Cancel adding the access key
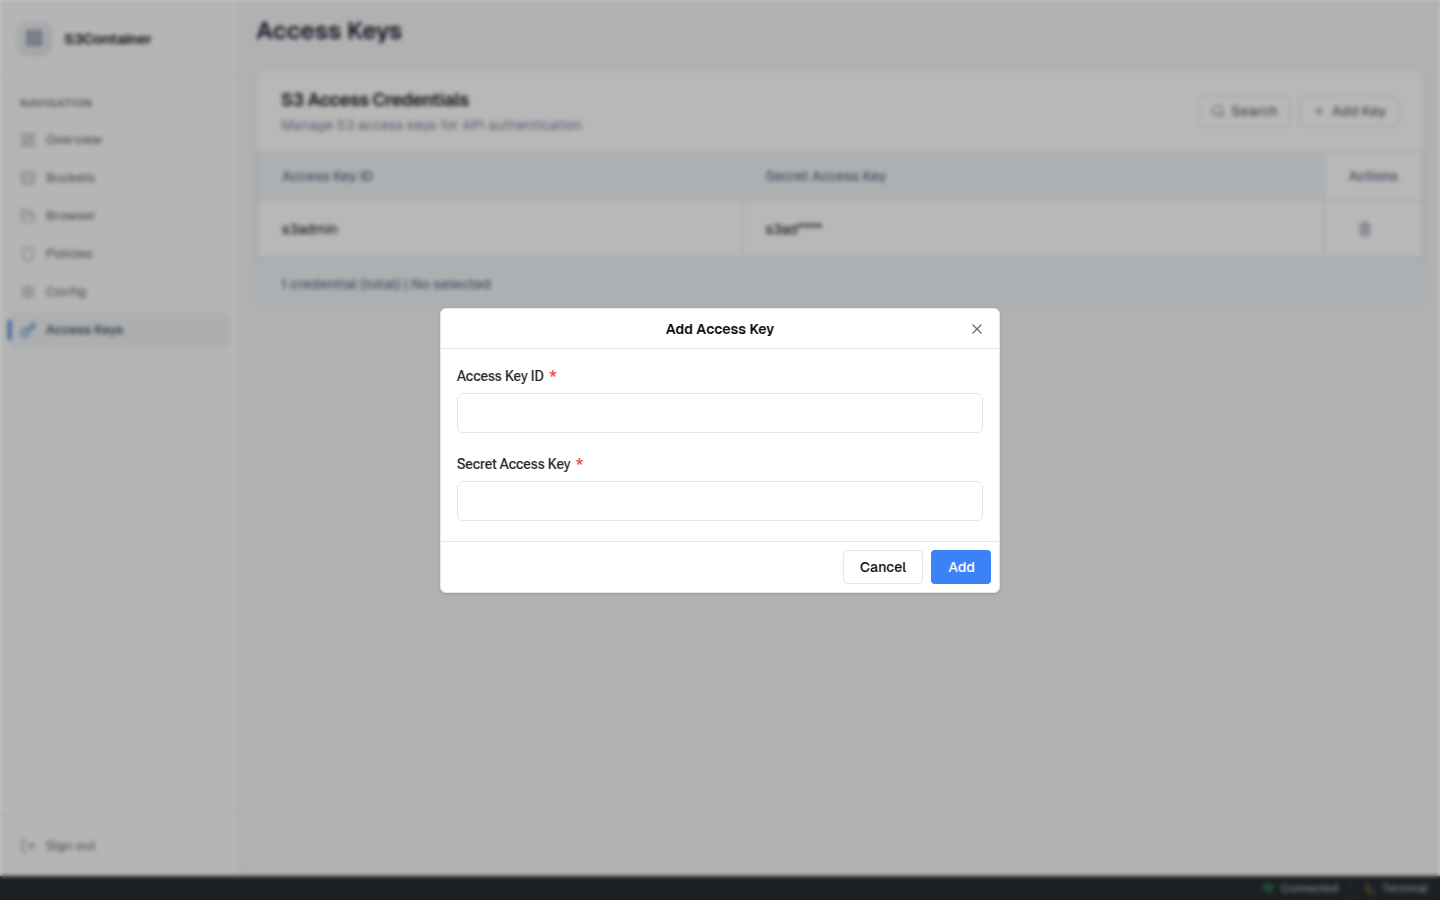Screen dimensions: 1440x900 coord(882,567)
